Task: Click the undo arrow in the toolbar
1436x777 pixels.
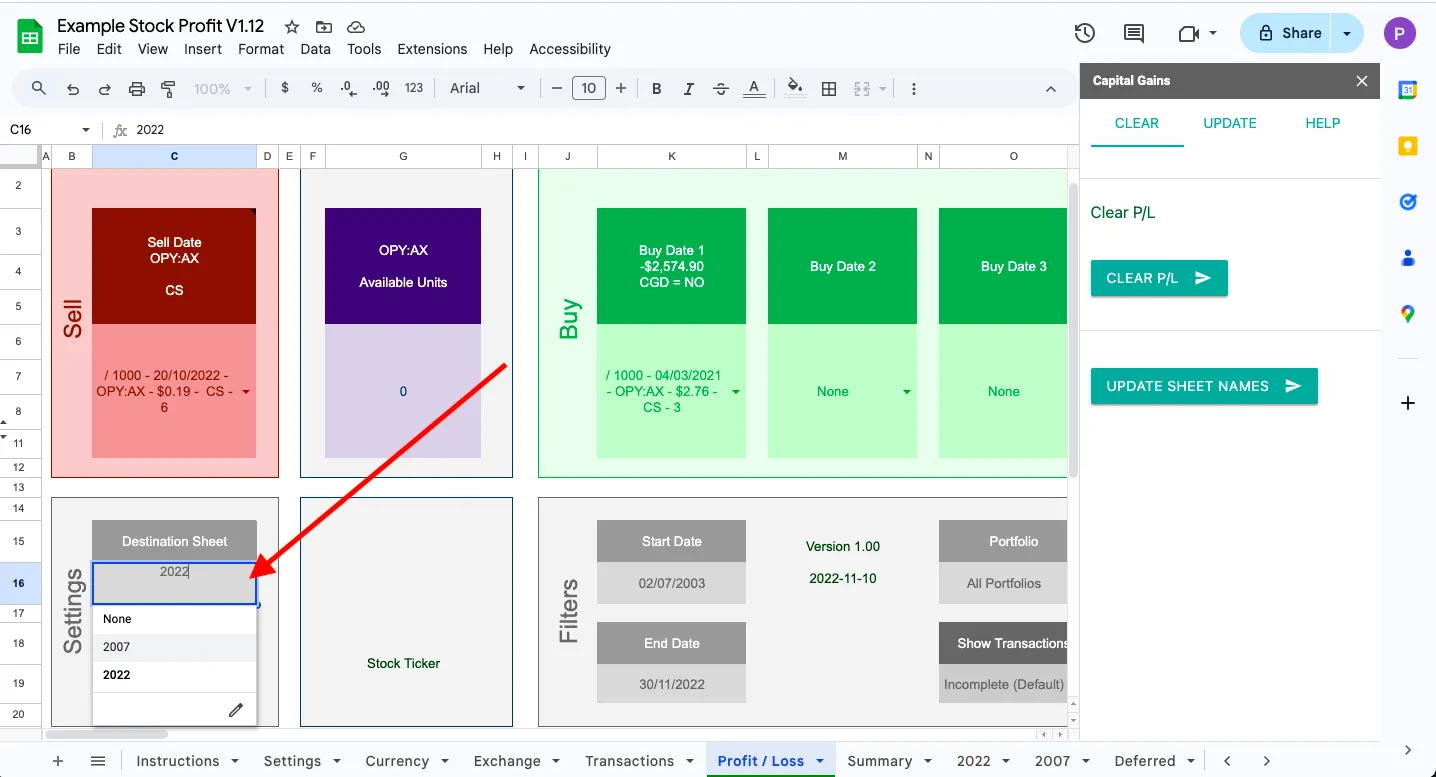Action: (x=73, y=89)
